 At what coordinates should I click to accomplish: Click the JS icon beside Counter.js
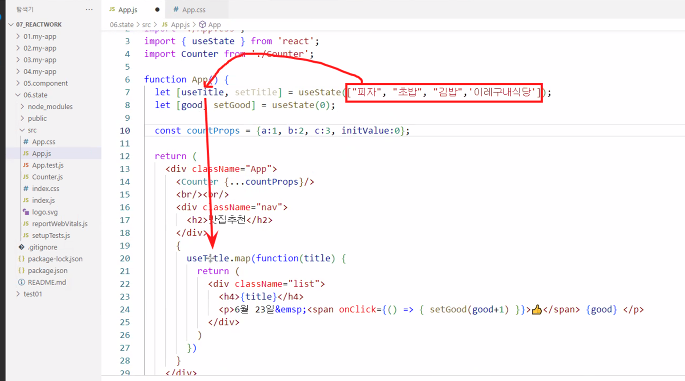pos(26,177)
